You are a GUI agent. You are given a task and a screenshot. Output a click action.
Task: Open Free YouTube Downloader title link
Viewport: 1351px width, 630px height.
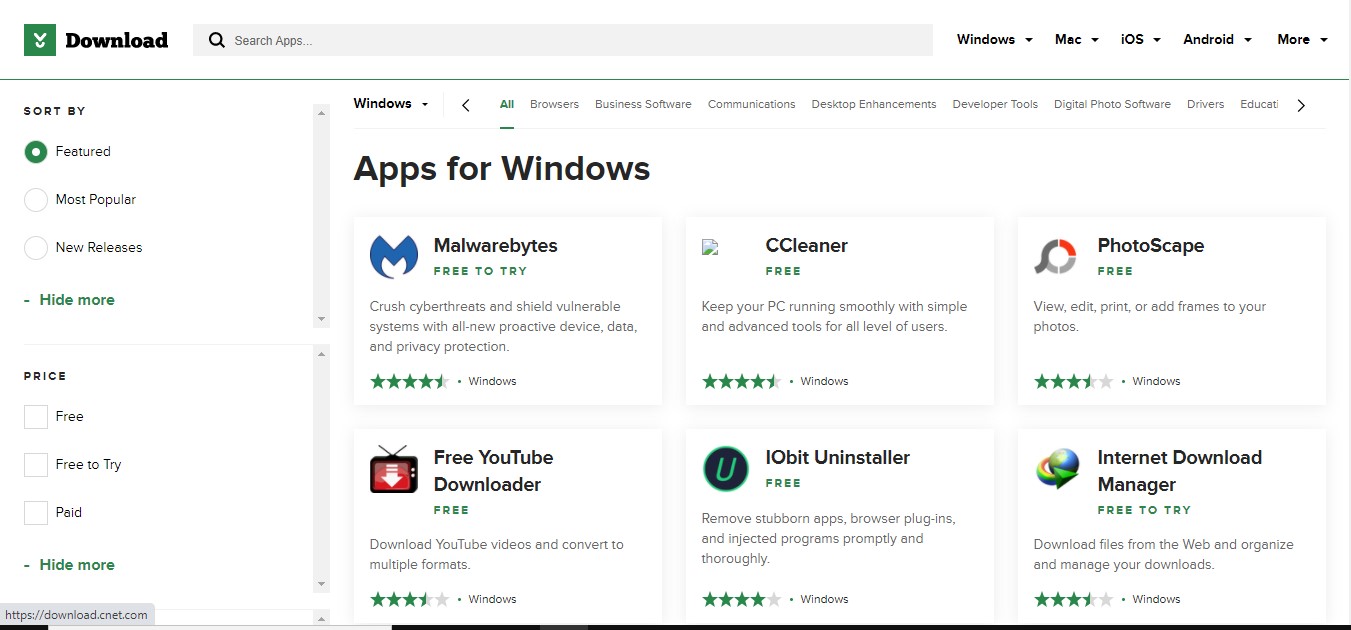tap(493, 471)
